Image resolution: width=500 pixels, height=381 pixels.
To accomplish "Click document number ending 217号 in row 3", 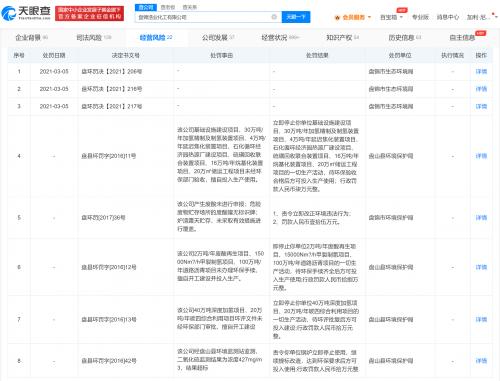I will (112, 106).
